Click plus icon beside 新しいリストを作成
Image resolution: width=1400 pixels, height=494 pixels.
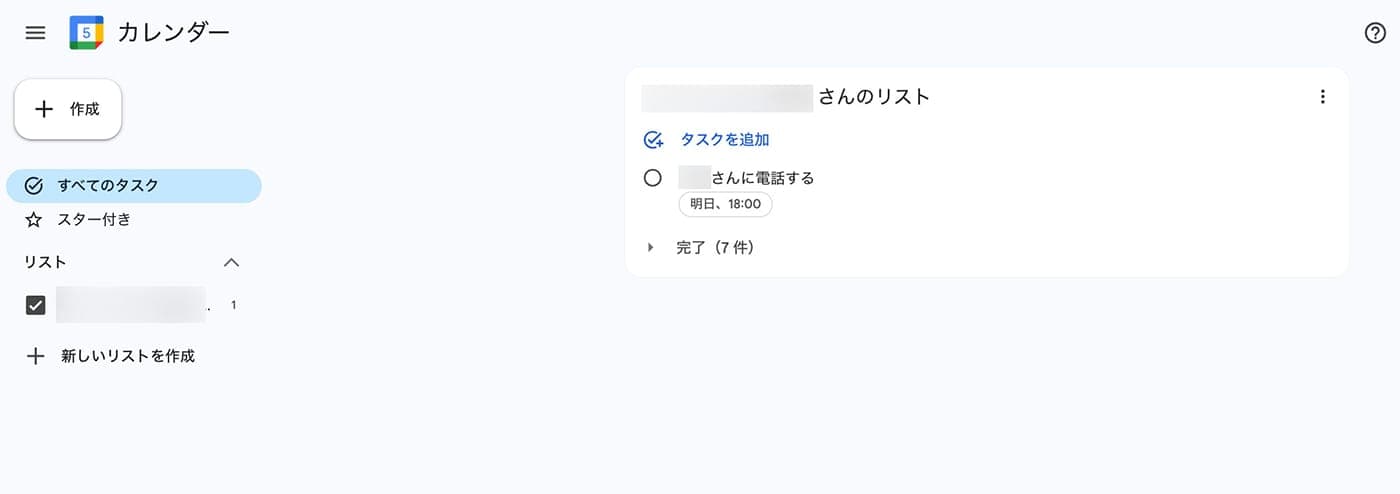click(36, 356)
